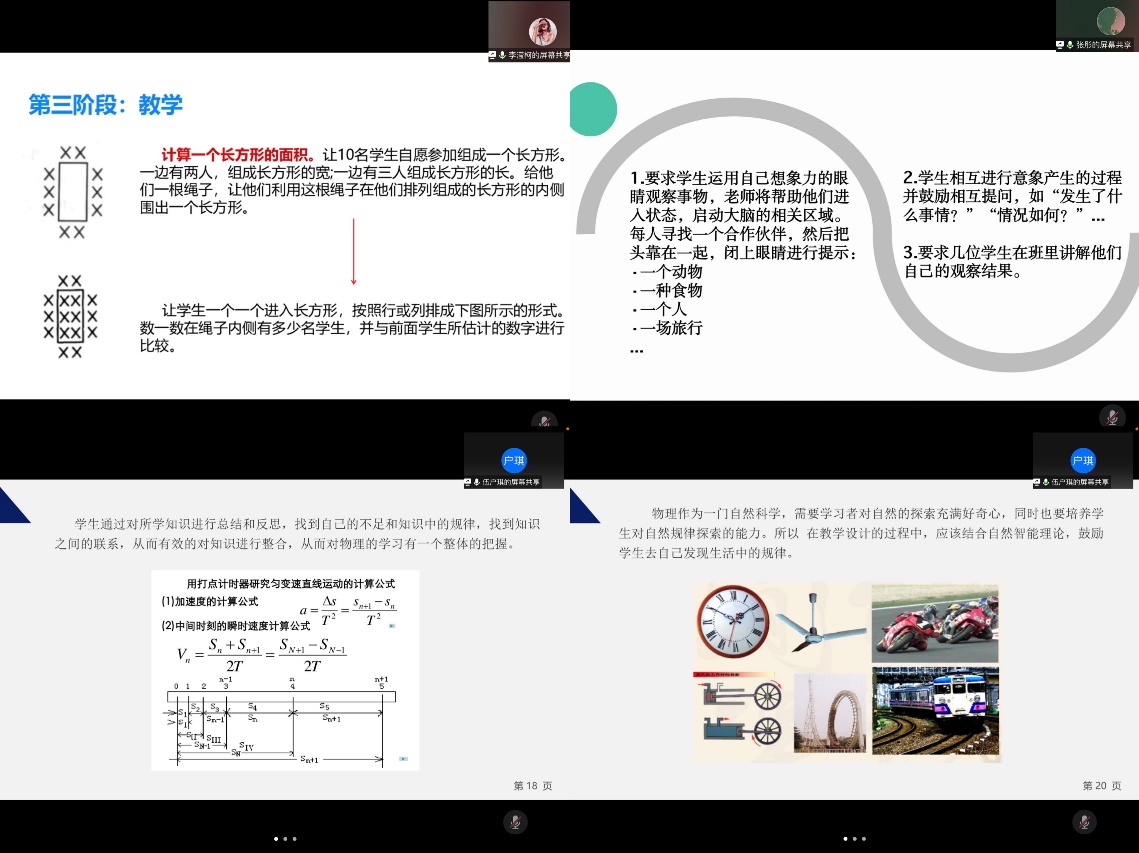
Task: Unmute the mic in the lower-left 伍户琪的屏幕共享 label
Action: (477, 482)
